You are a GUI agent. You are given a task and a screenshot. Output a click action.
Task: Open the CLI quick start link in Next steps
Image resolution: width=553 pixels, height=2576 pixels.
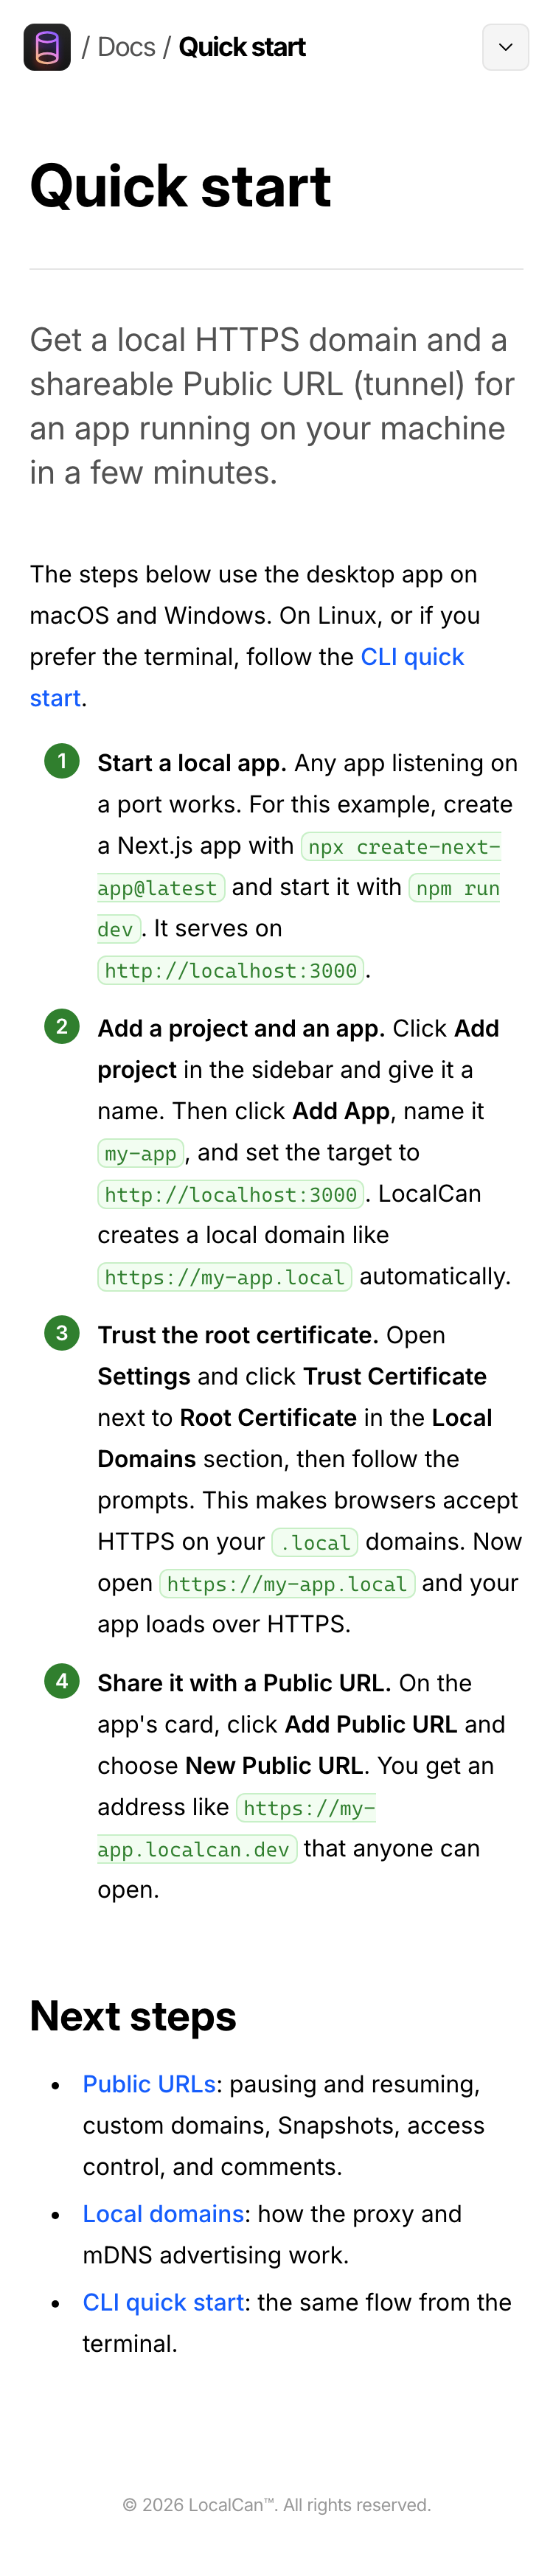tap(163, 2302)
